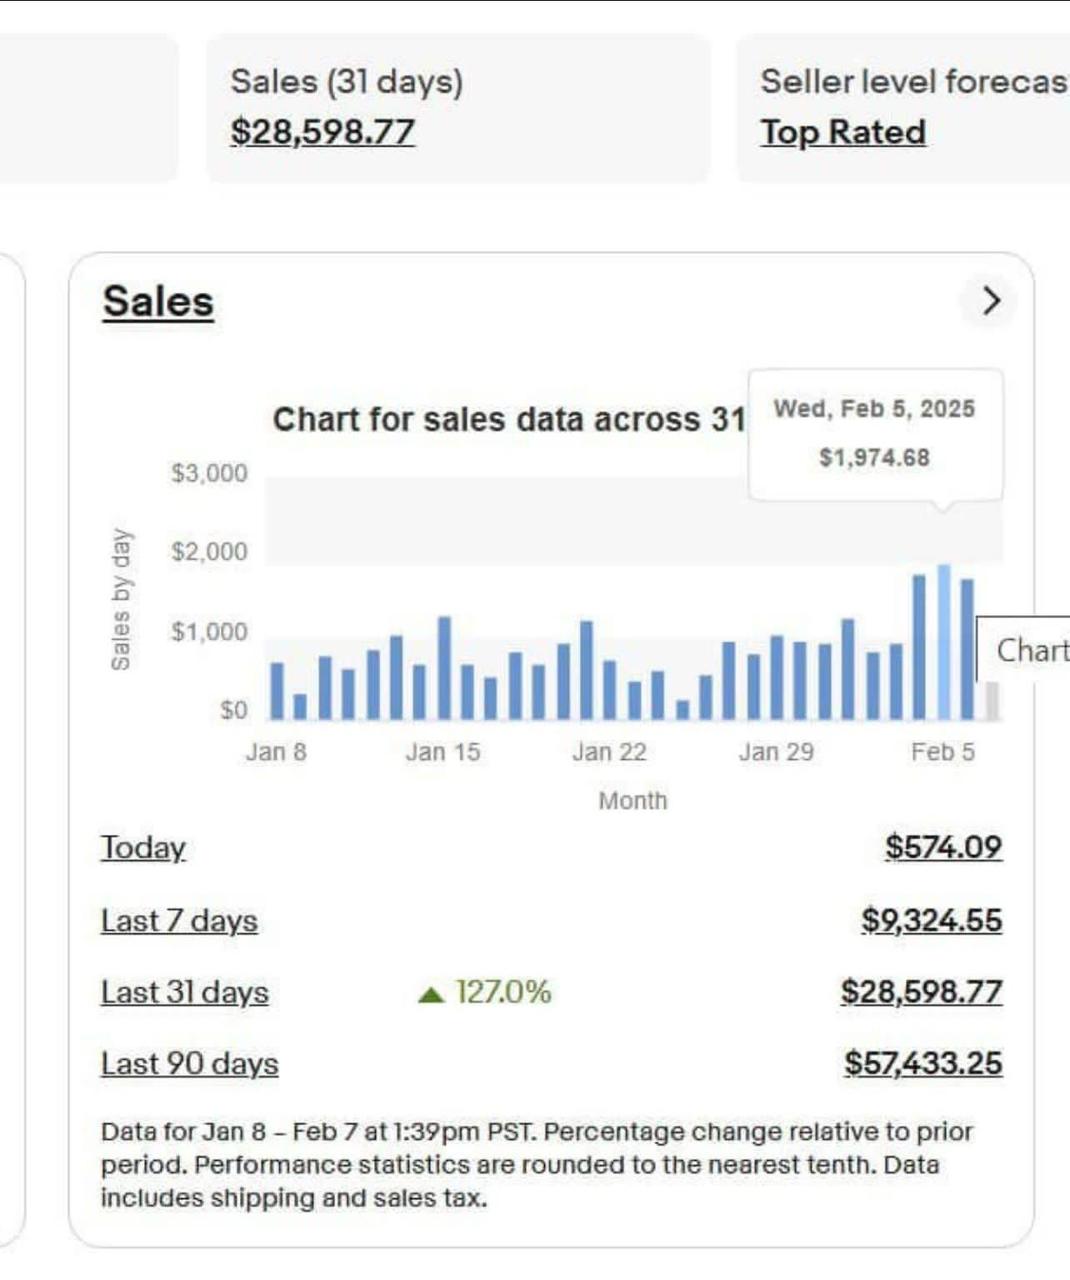Dismiss the Feb 5 tooltip popup

(x=876, y=432)
